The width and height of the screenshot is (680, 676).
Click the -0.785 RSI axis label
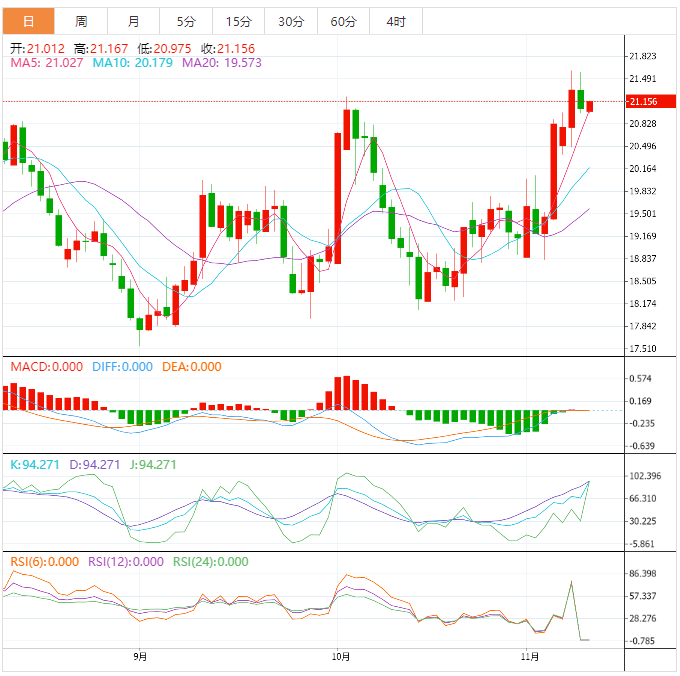641,641
